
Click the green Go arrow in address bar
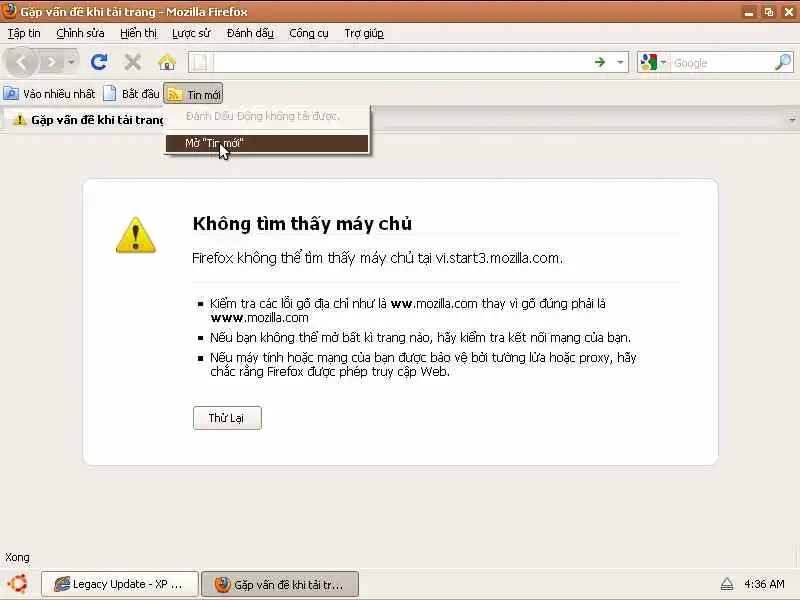pyautogui.click(x=601, y=62)
